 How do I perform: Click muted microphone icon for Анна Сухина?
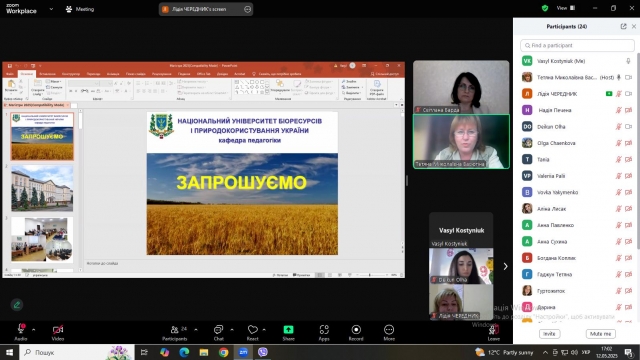click(619, 242)
